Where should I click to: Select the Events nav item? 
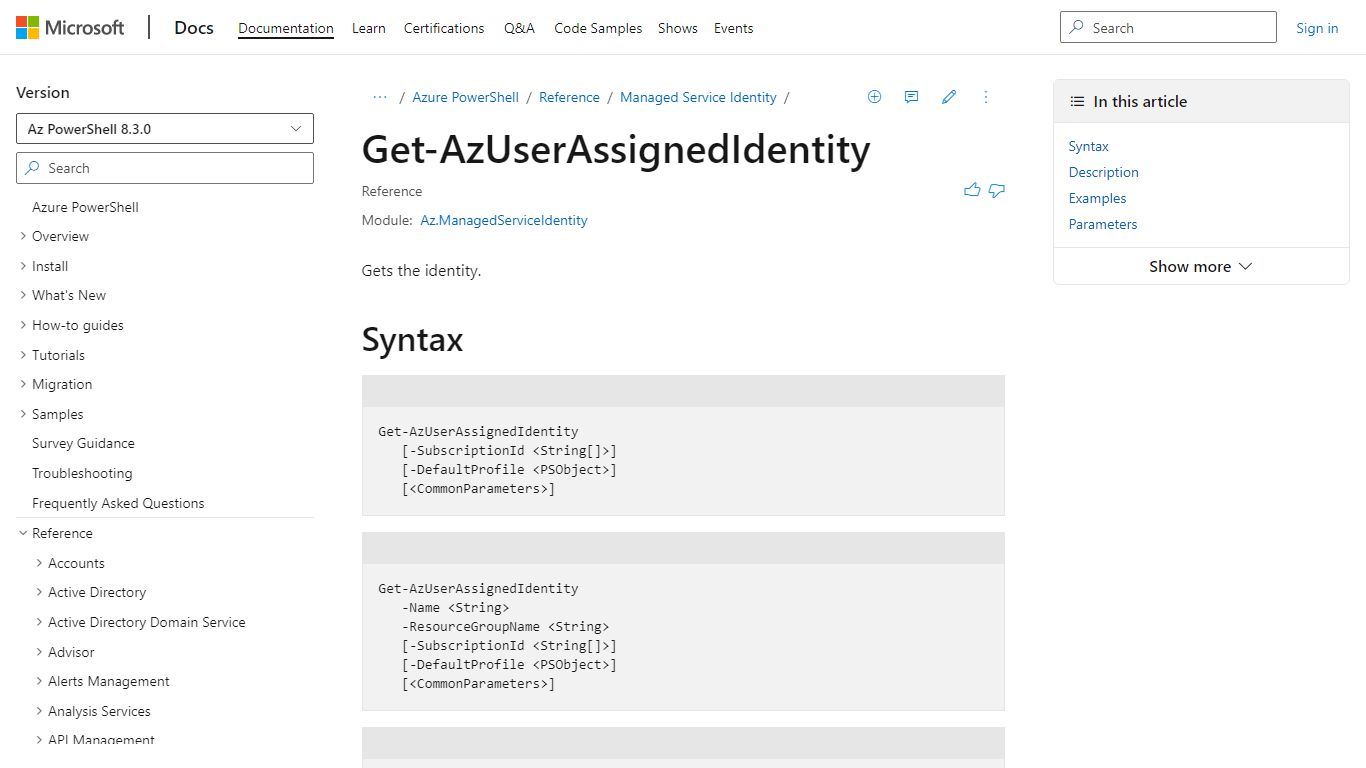point(733,28)
